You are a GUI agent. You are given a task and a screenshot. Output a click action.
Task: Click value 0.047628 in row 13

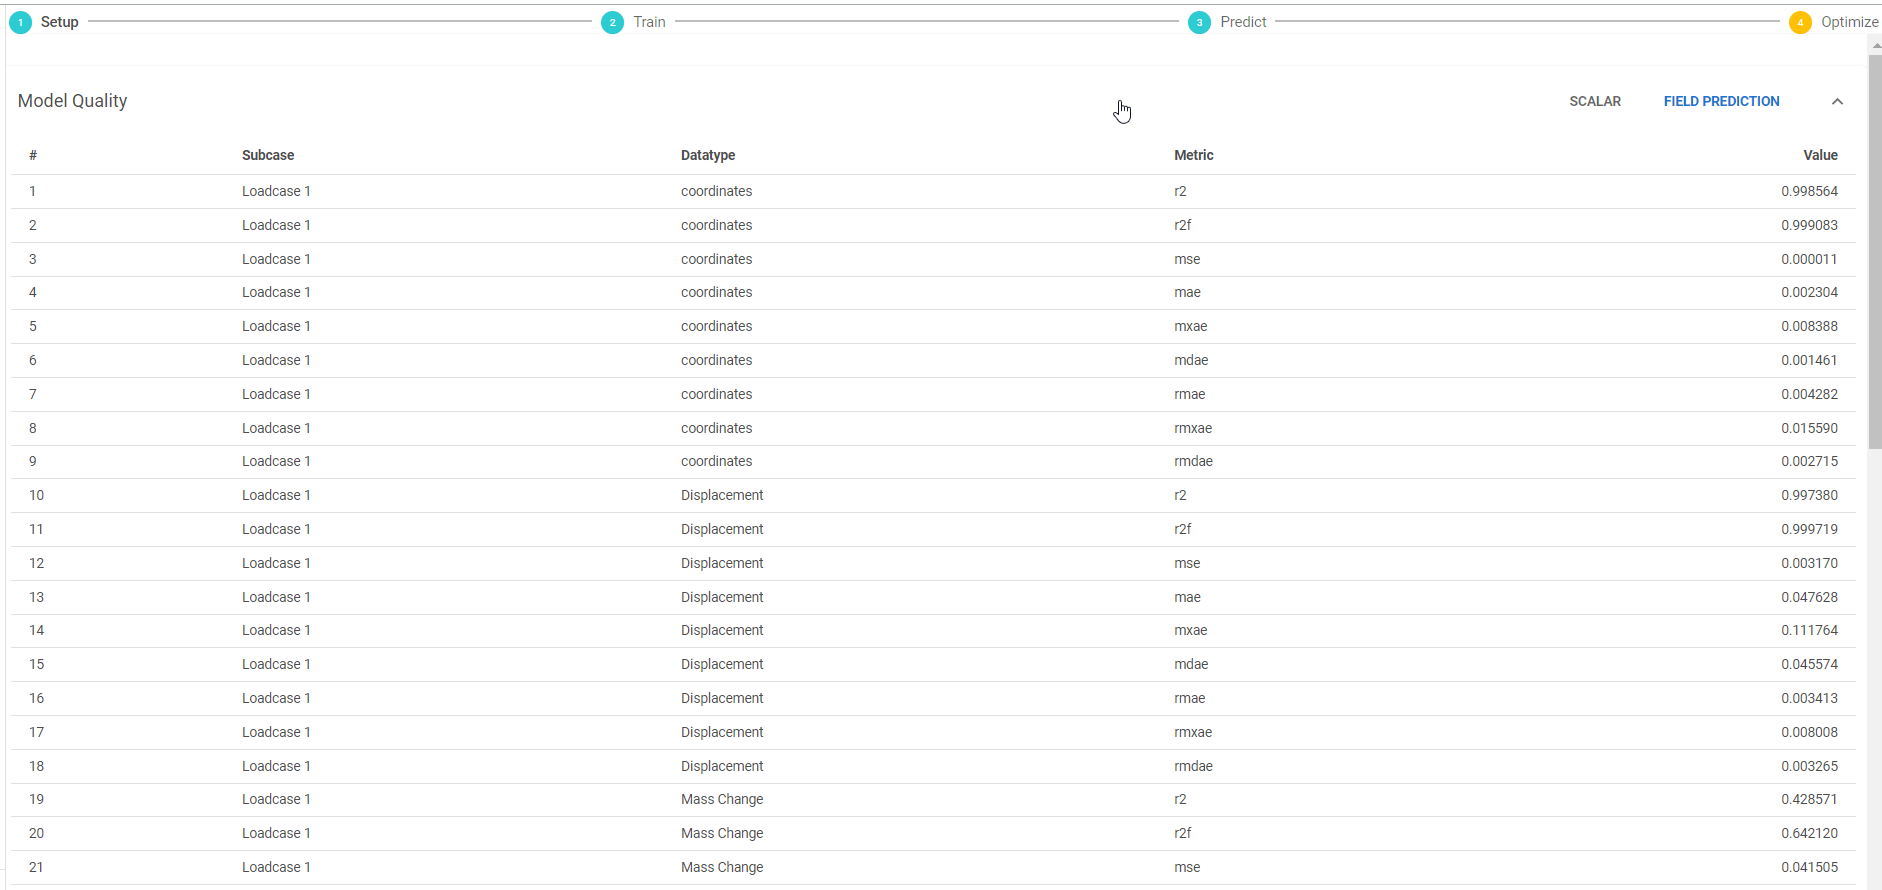(x=1809, y=597)
